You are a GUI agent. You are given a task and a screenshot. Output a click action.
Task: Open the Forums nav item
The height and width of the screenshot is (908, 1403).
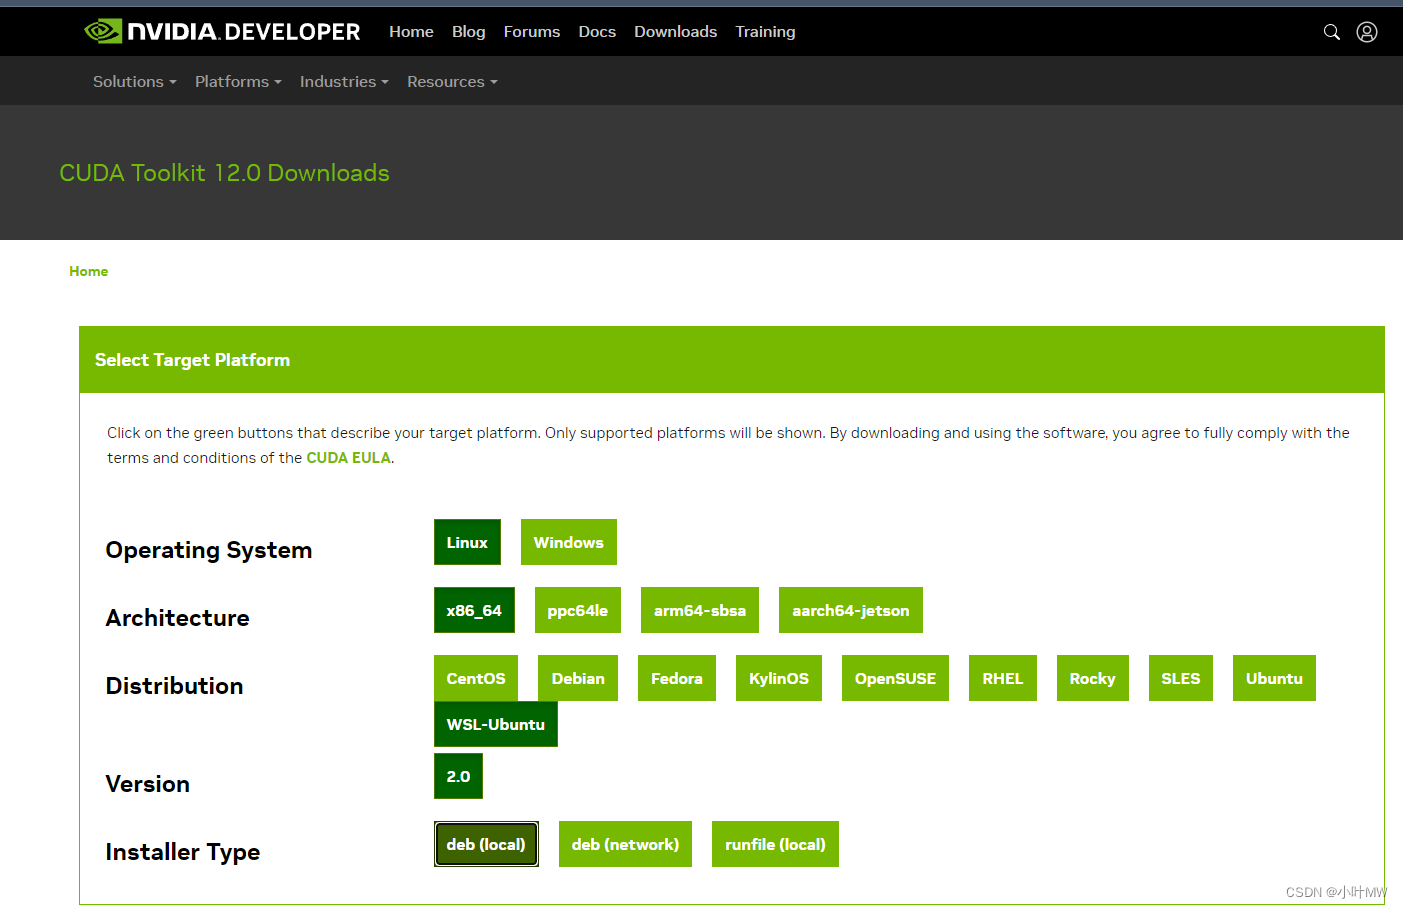point(532,32)
